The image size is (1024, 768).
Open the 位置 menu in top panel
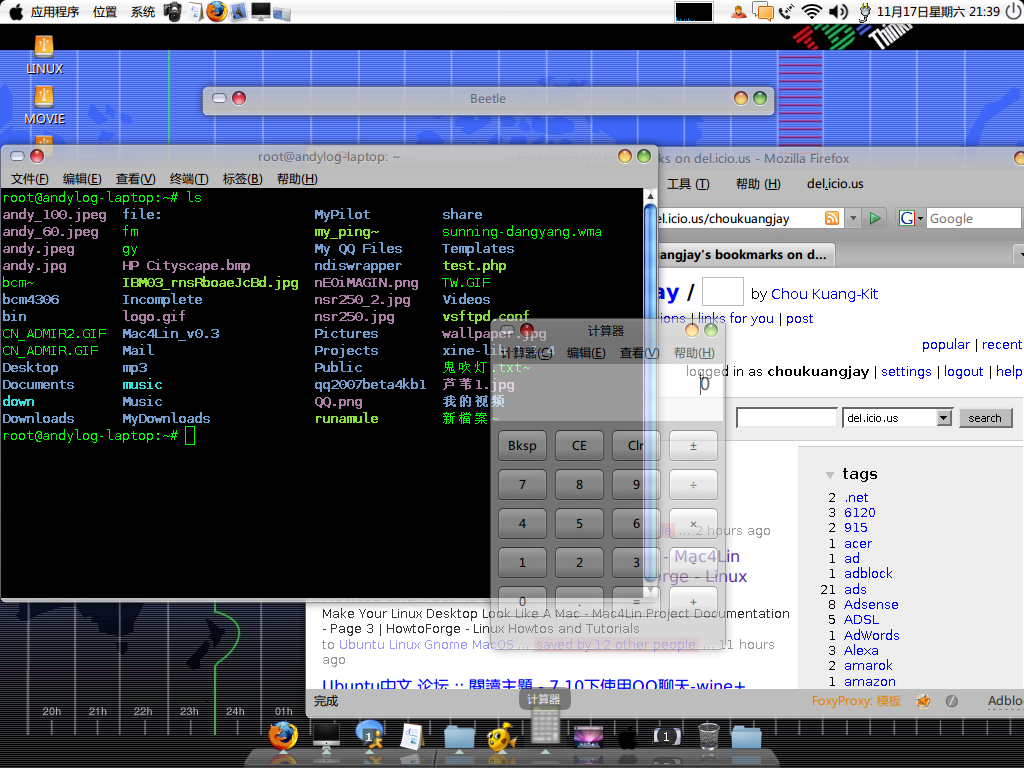point(104,12)
